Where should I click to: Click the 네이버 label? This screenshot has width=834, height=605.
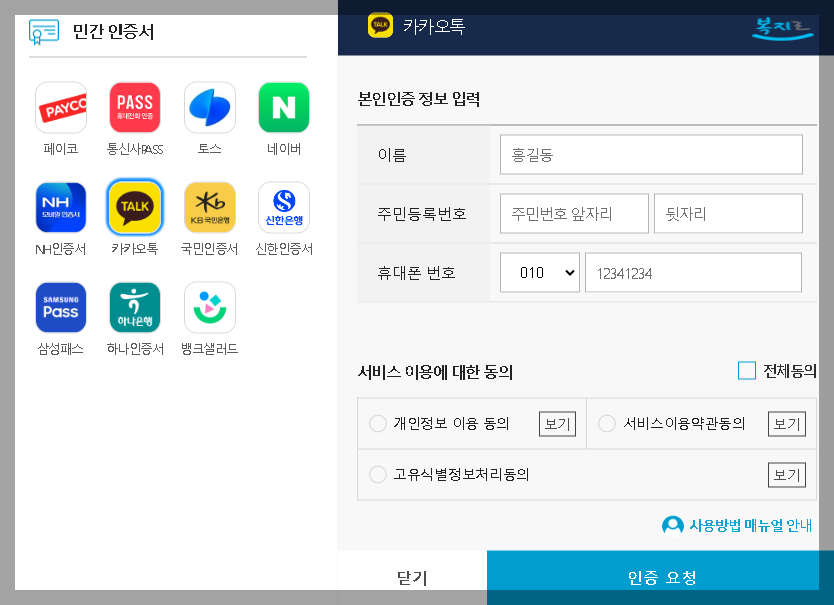pos(284,149)
